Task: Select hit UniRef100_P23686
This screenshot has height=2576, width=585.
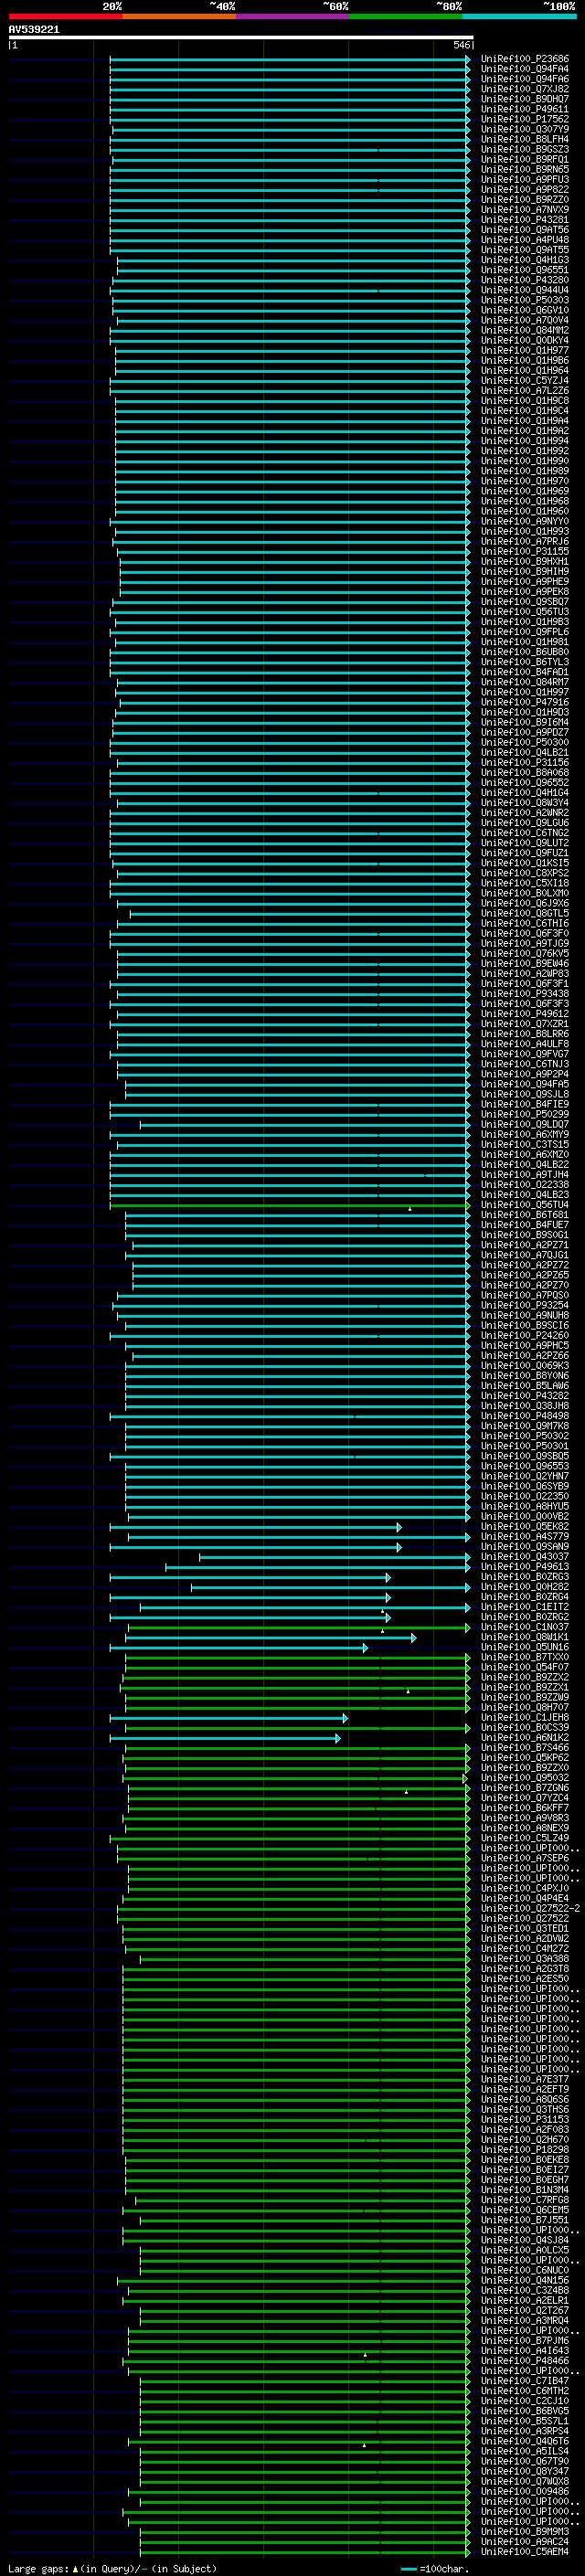Action: pos(525,59)
